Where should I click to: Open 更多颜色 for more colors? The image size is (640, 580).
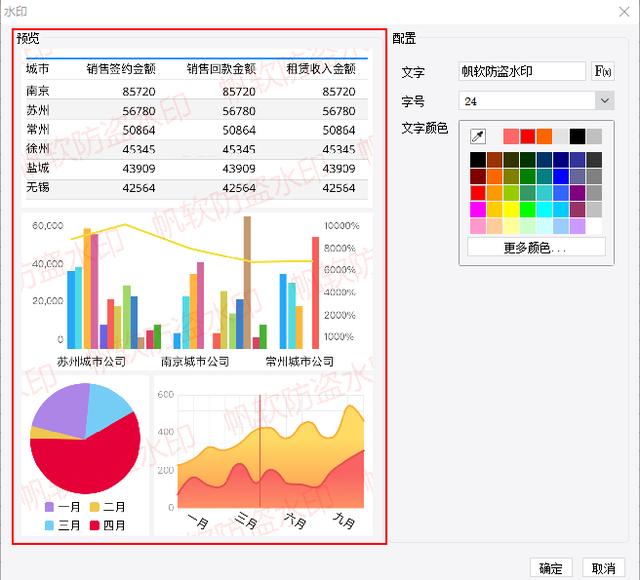536,247
